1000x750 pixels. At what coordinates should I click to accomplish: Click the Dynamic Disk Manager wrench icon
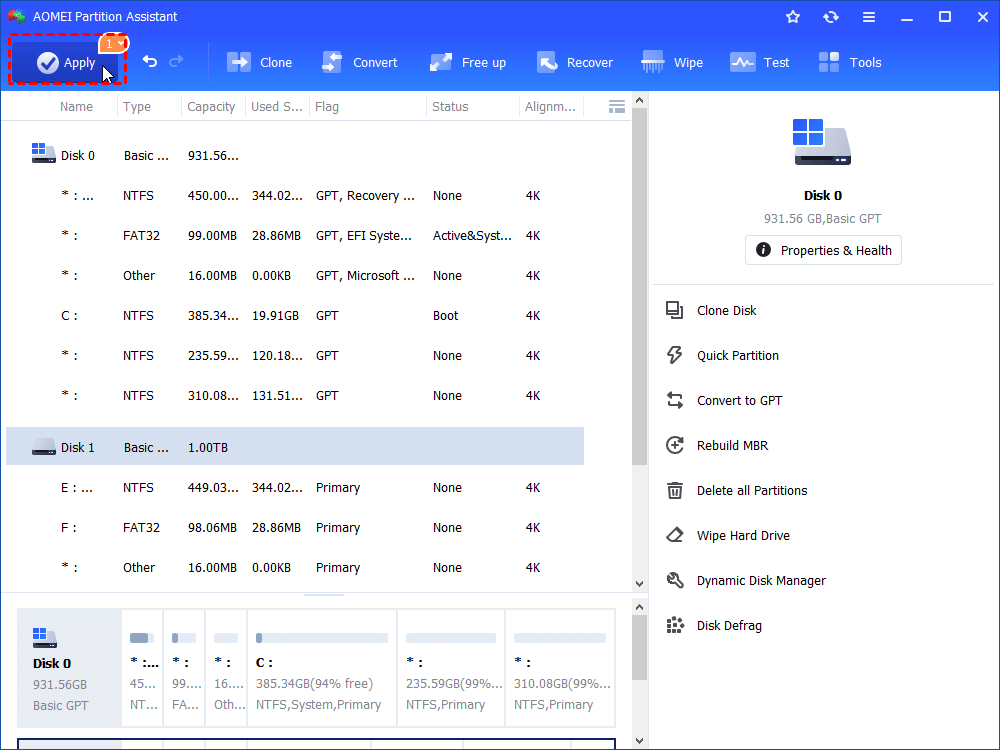(675, 580)
